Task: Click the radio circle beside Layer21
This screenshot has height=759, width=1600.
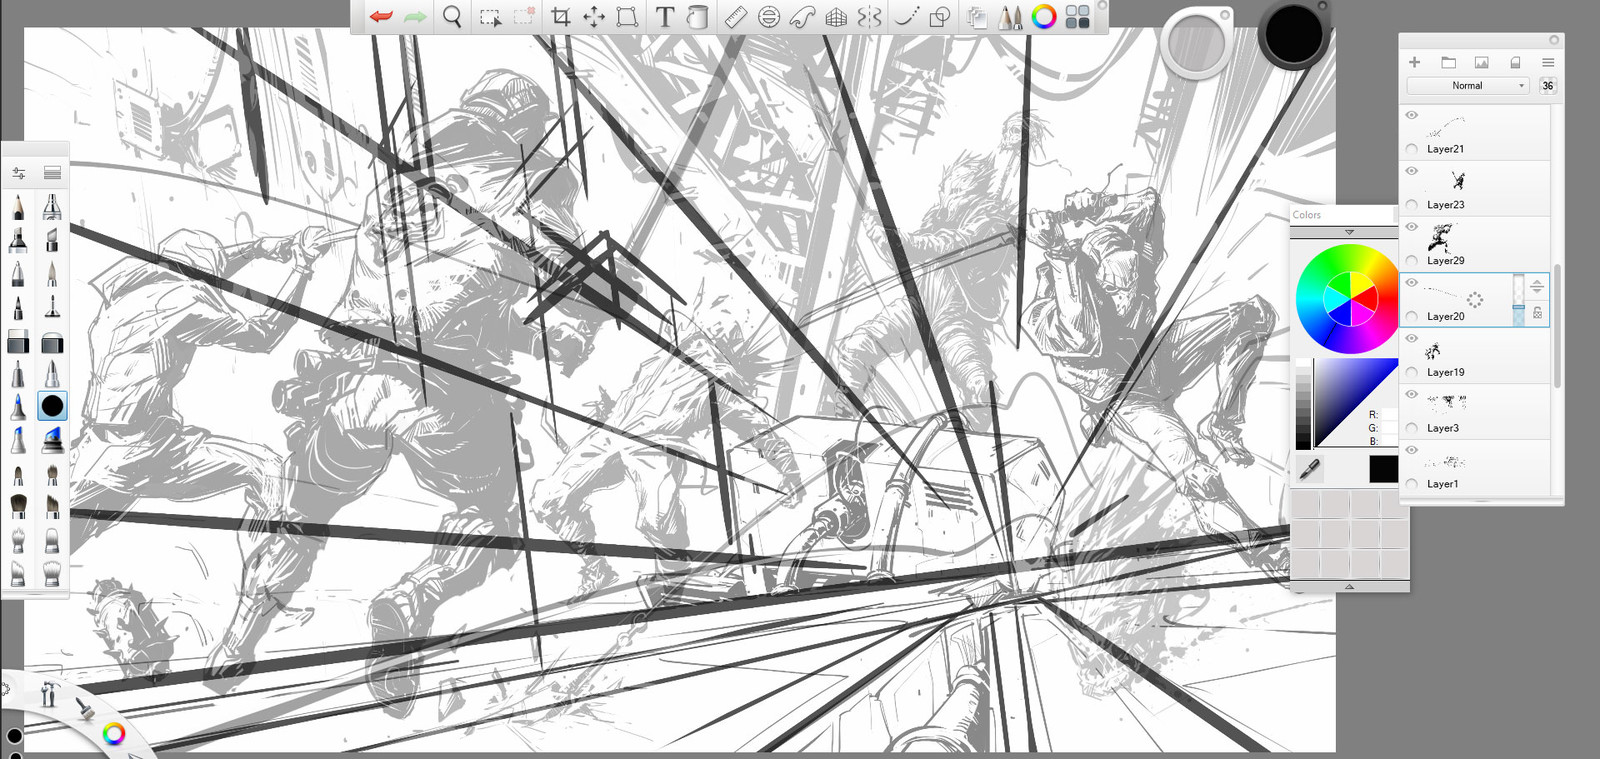Action: click(1412, 148)
